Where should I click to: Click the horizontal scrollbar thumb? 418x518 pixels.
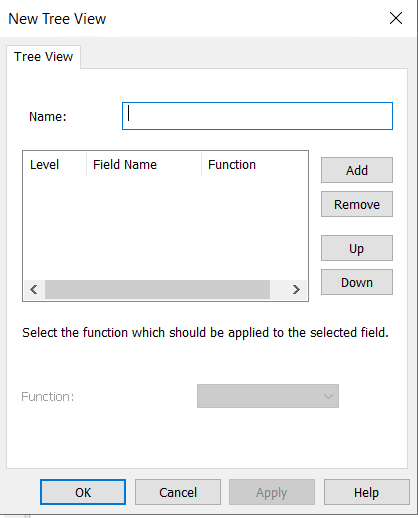157,289
